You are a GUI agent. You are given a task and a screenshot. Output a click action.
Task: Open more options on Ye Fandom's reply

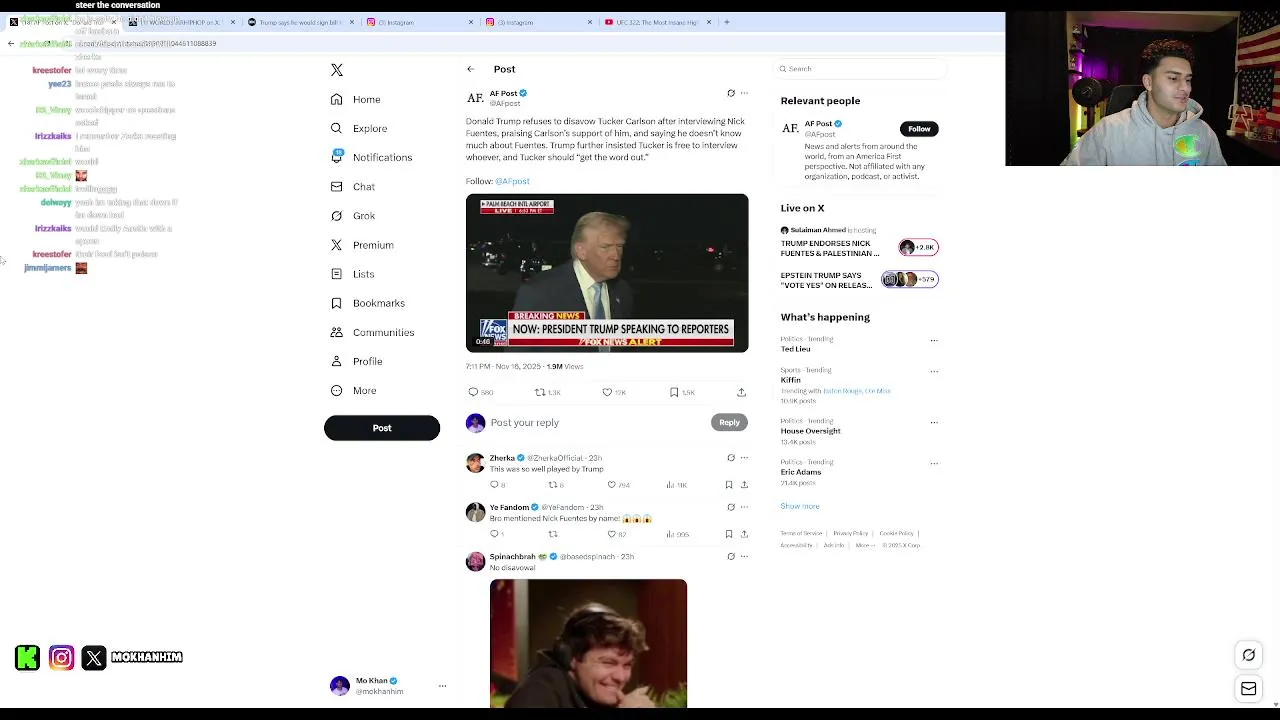tap(744, 507)
